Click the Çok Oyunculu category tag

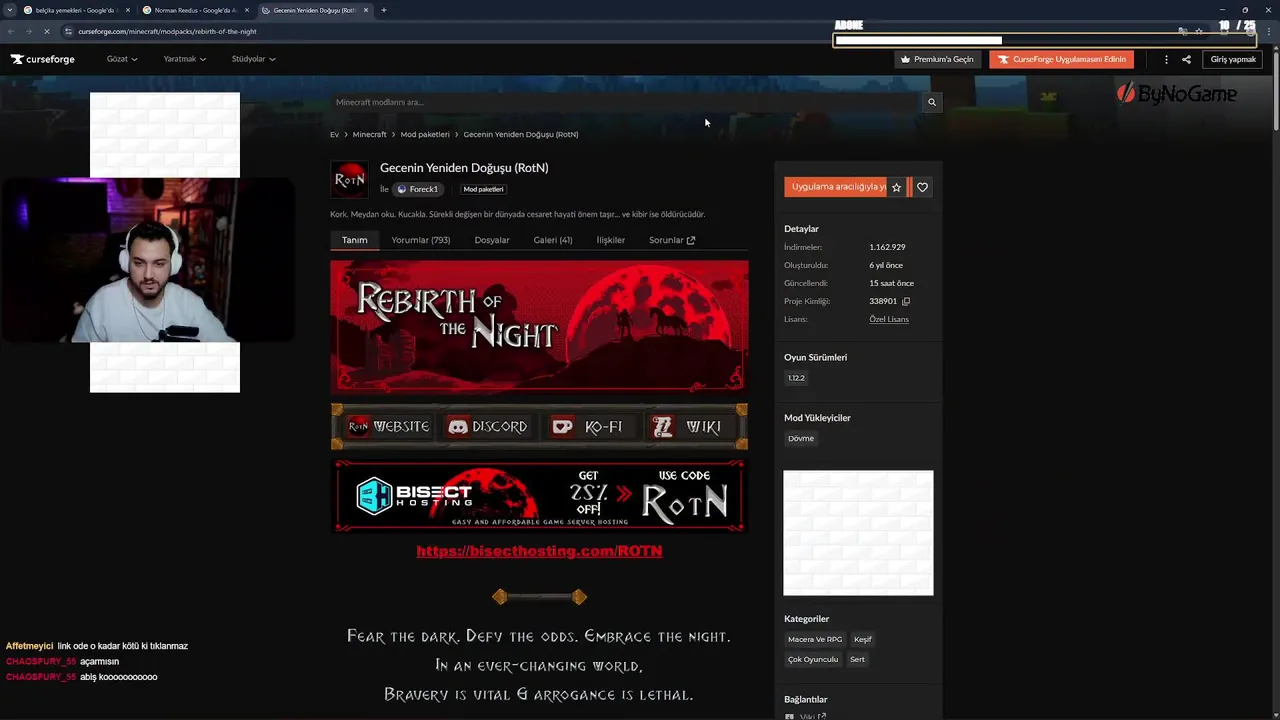coord(813,659)
